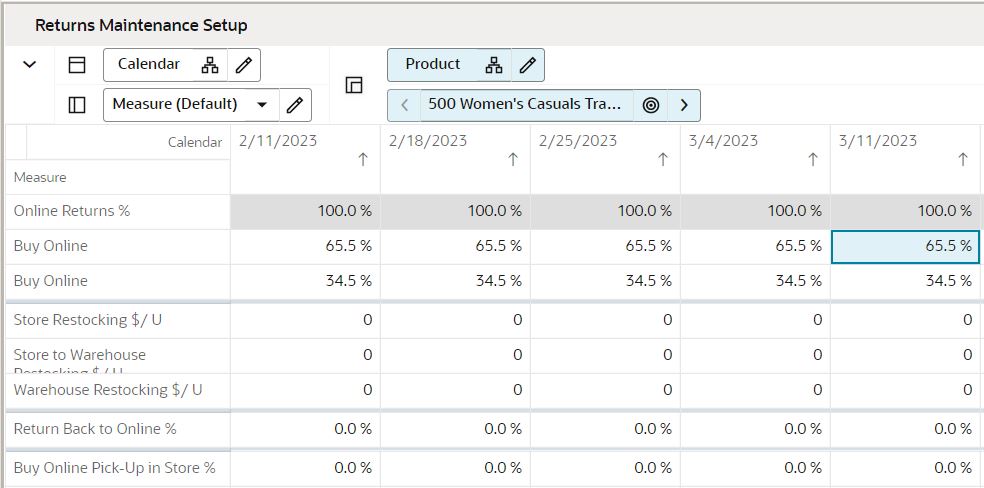Collapse the axis toolbar with the chevron

pos(30,65)
